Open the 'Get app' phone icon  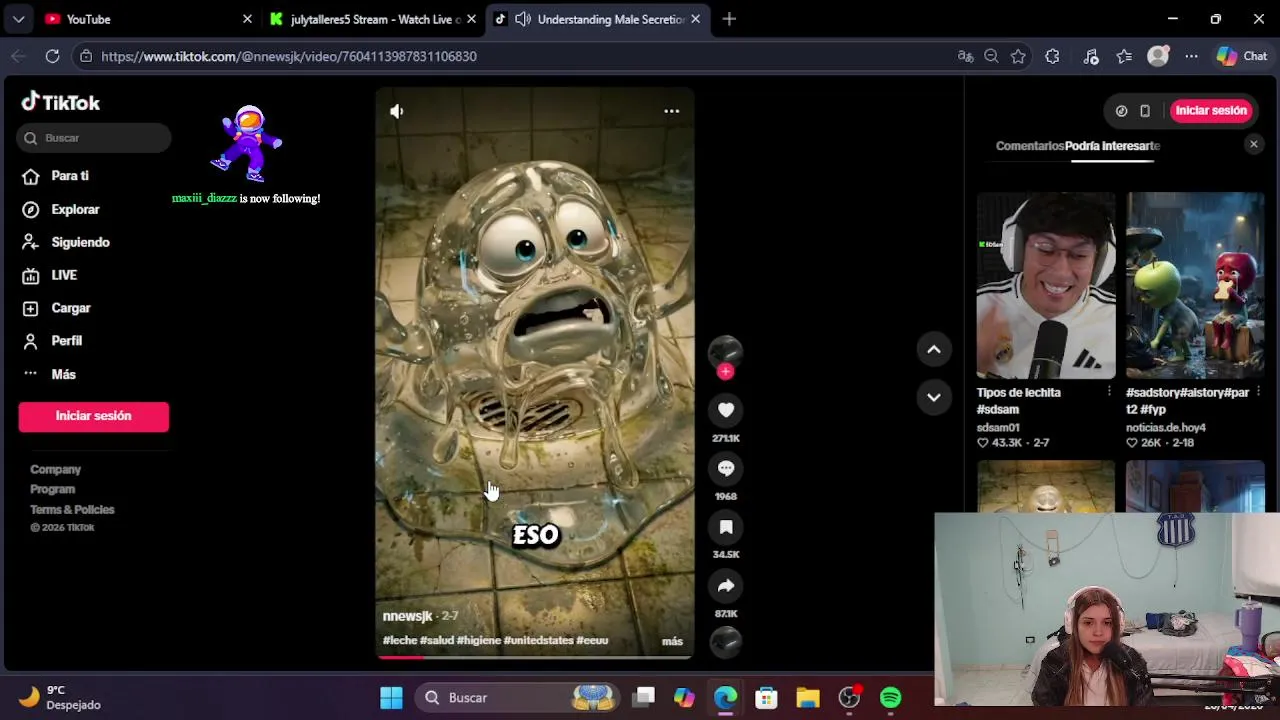coord(1145,111)
